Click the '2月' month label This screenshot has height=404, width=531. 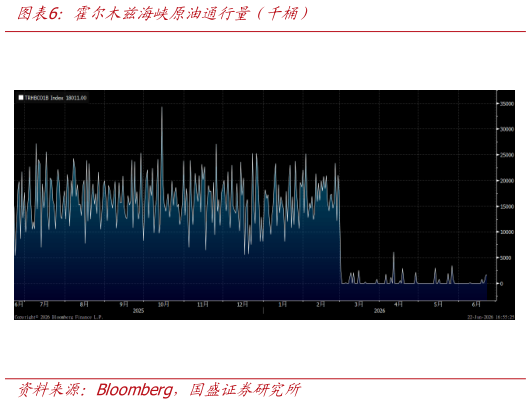[321, 304]
